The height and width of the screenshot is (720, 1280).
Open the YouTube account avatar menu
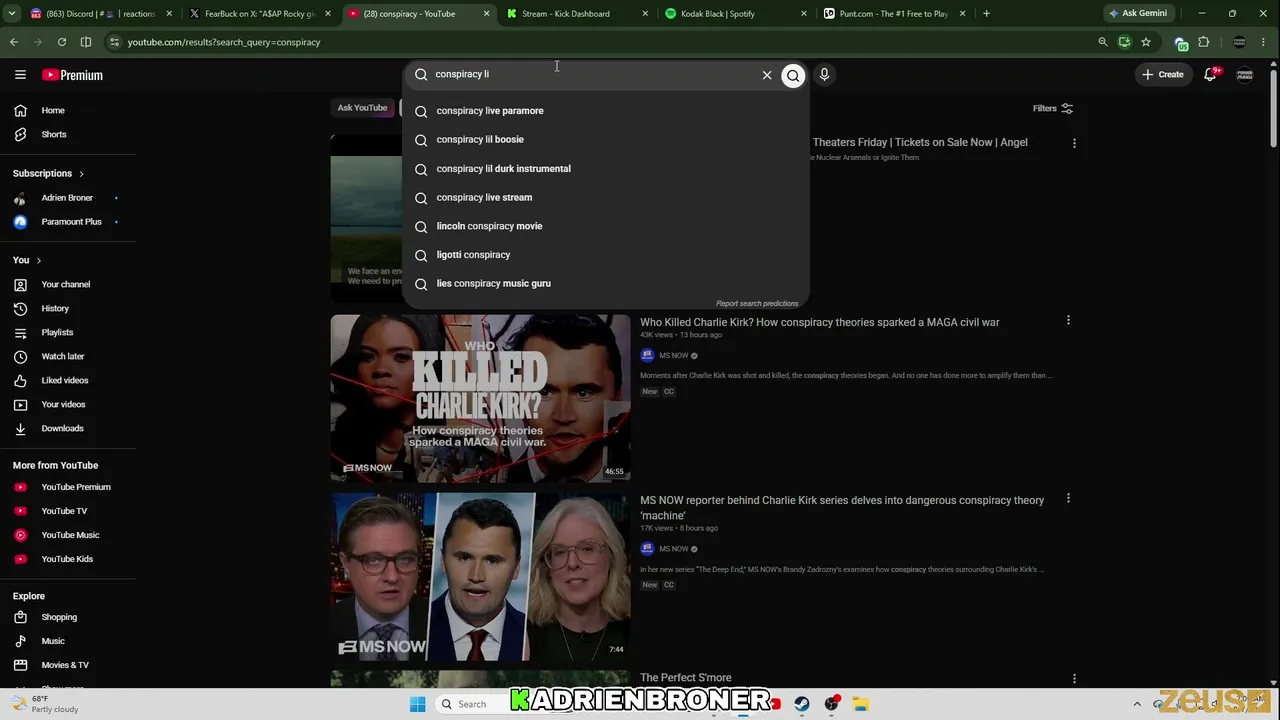click(x=1245, y=75)
